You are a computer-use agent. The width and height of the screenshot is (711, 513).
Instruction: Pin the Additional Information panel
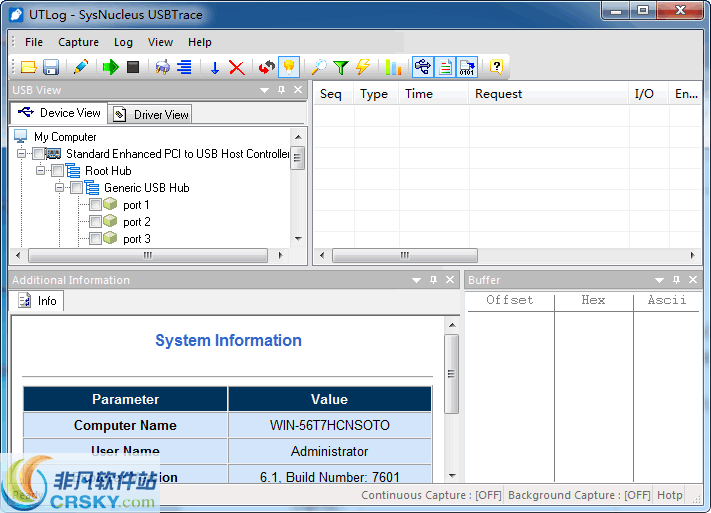pos(433,280)
